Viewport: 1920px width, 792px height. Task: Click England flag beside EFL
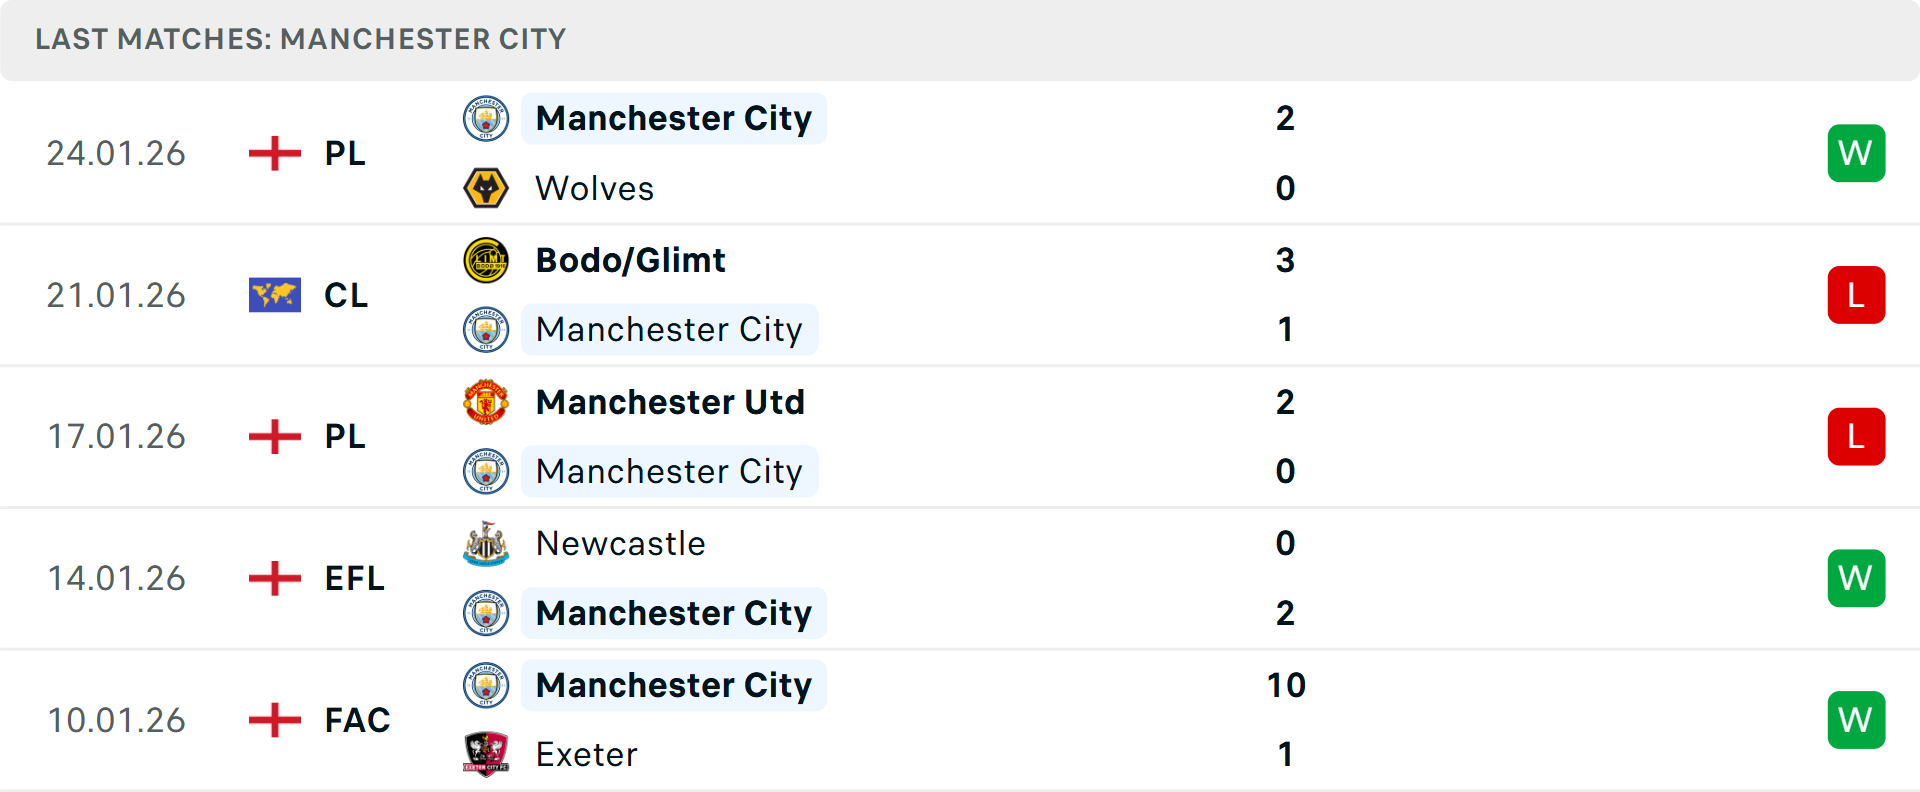click(x=274, y=578)
